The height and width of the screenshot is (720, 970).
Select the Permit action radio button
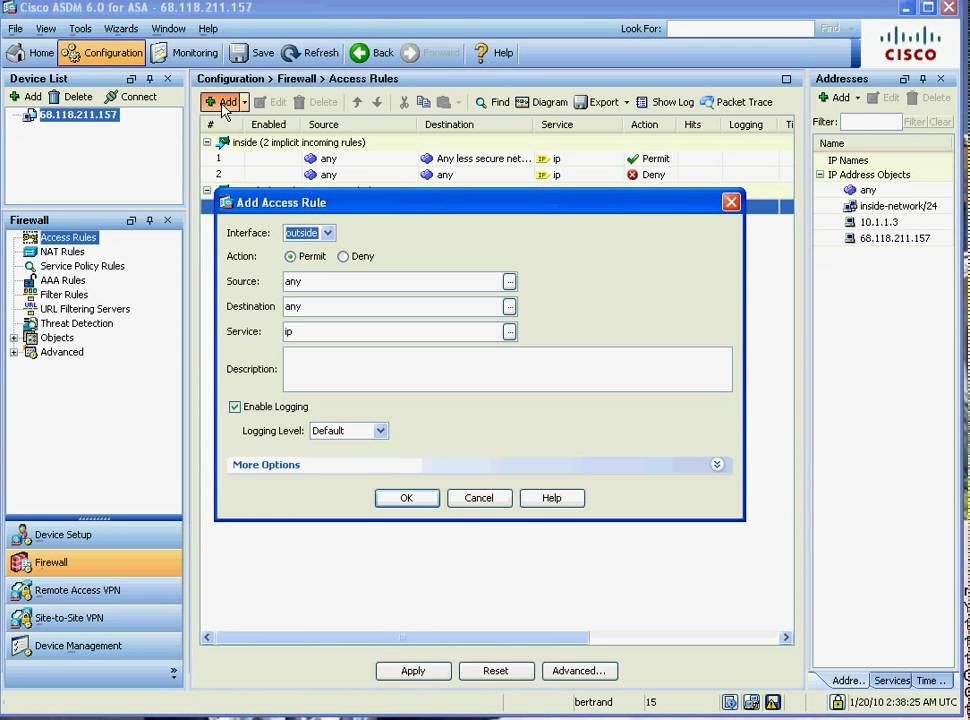pos(290,257)
